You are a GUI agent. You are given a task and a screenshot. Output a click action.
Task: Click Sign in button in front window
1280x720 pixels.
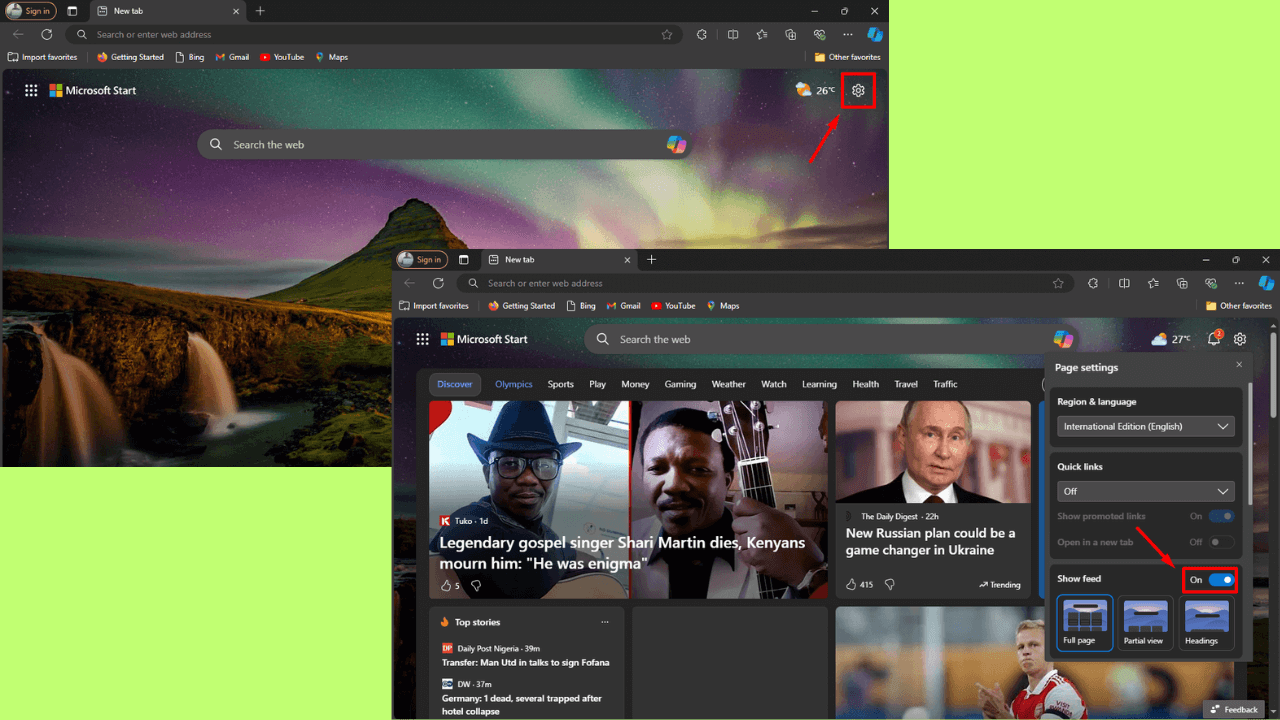click(x=421, y=259)
